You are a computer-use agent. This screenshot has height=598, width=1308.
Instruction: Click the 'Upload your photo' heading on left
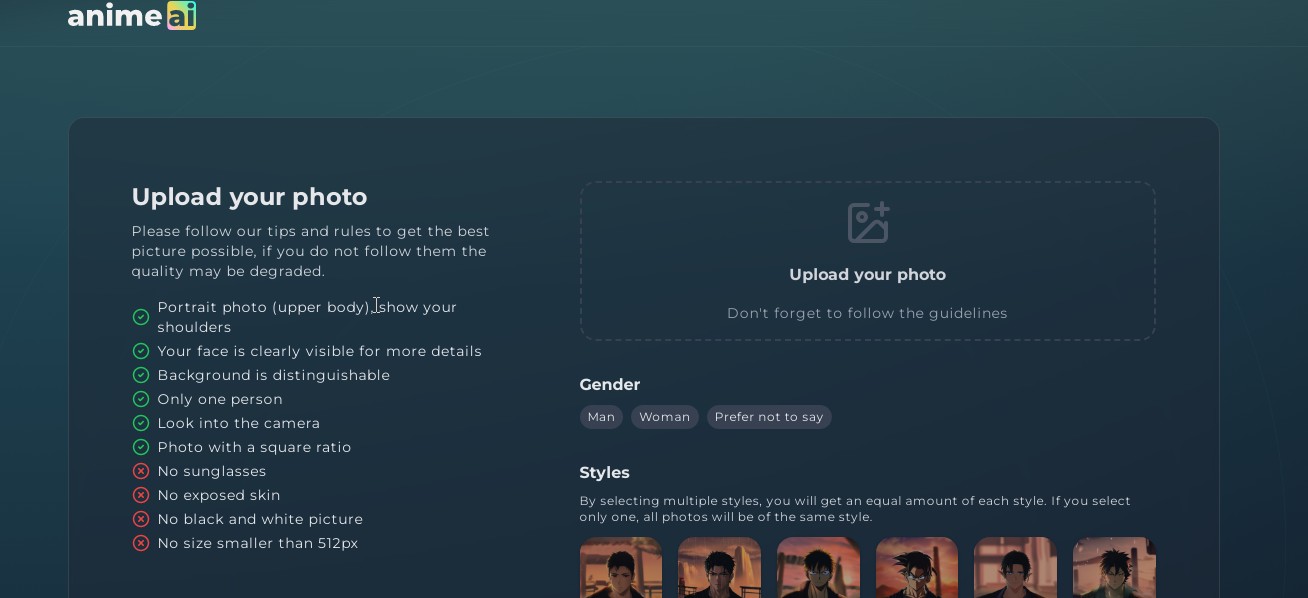point(249,197)
